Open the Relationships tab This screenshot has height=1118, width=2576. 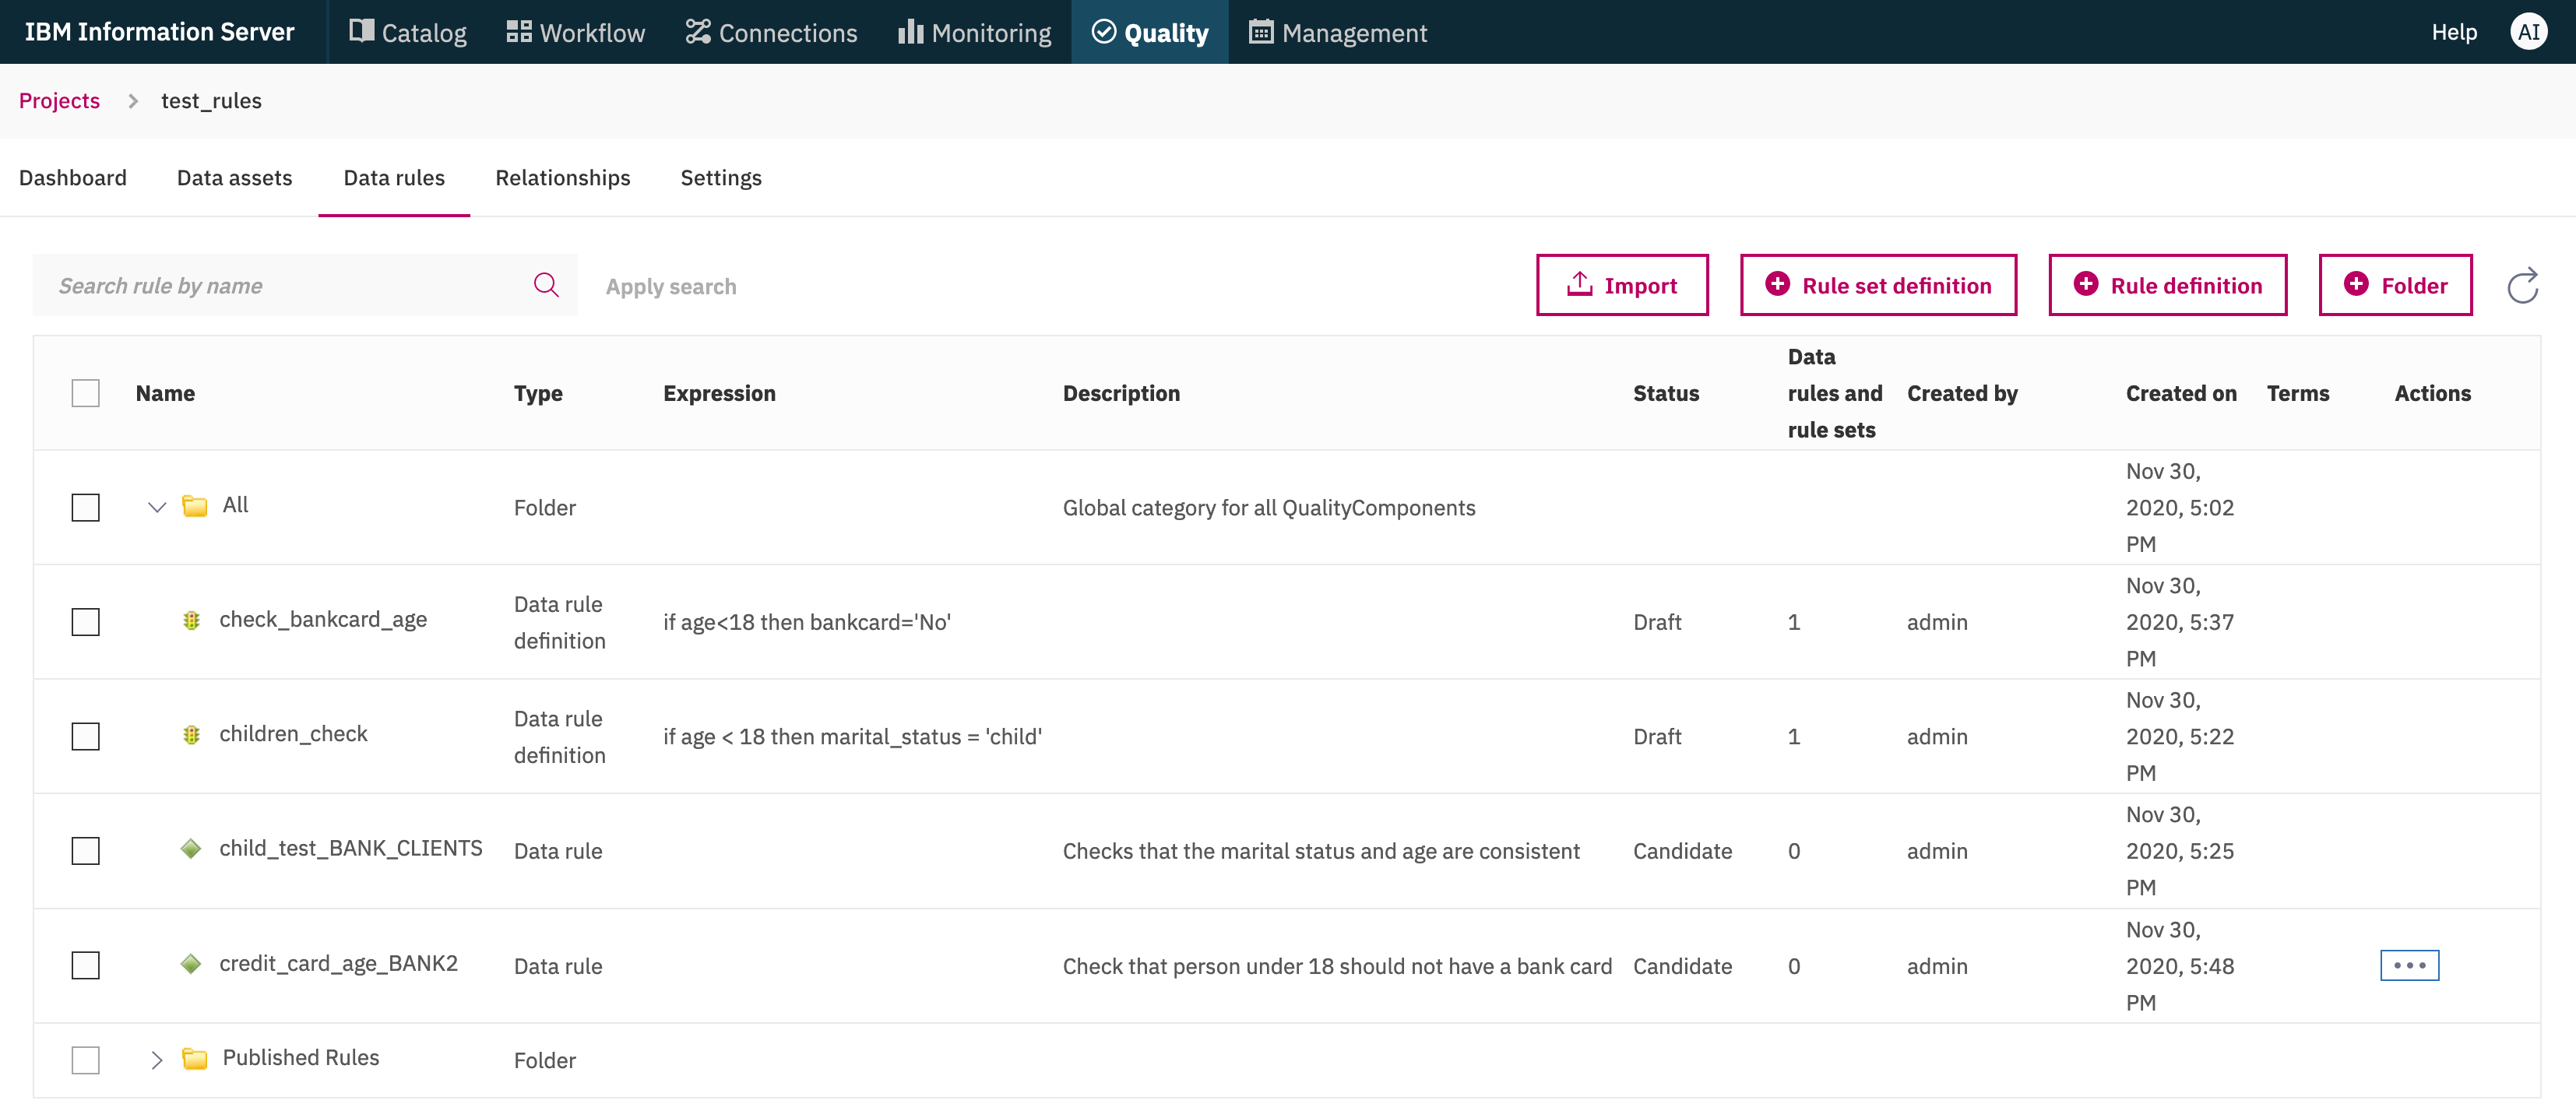coord(562,178)
